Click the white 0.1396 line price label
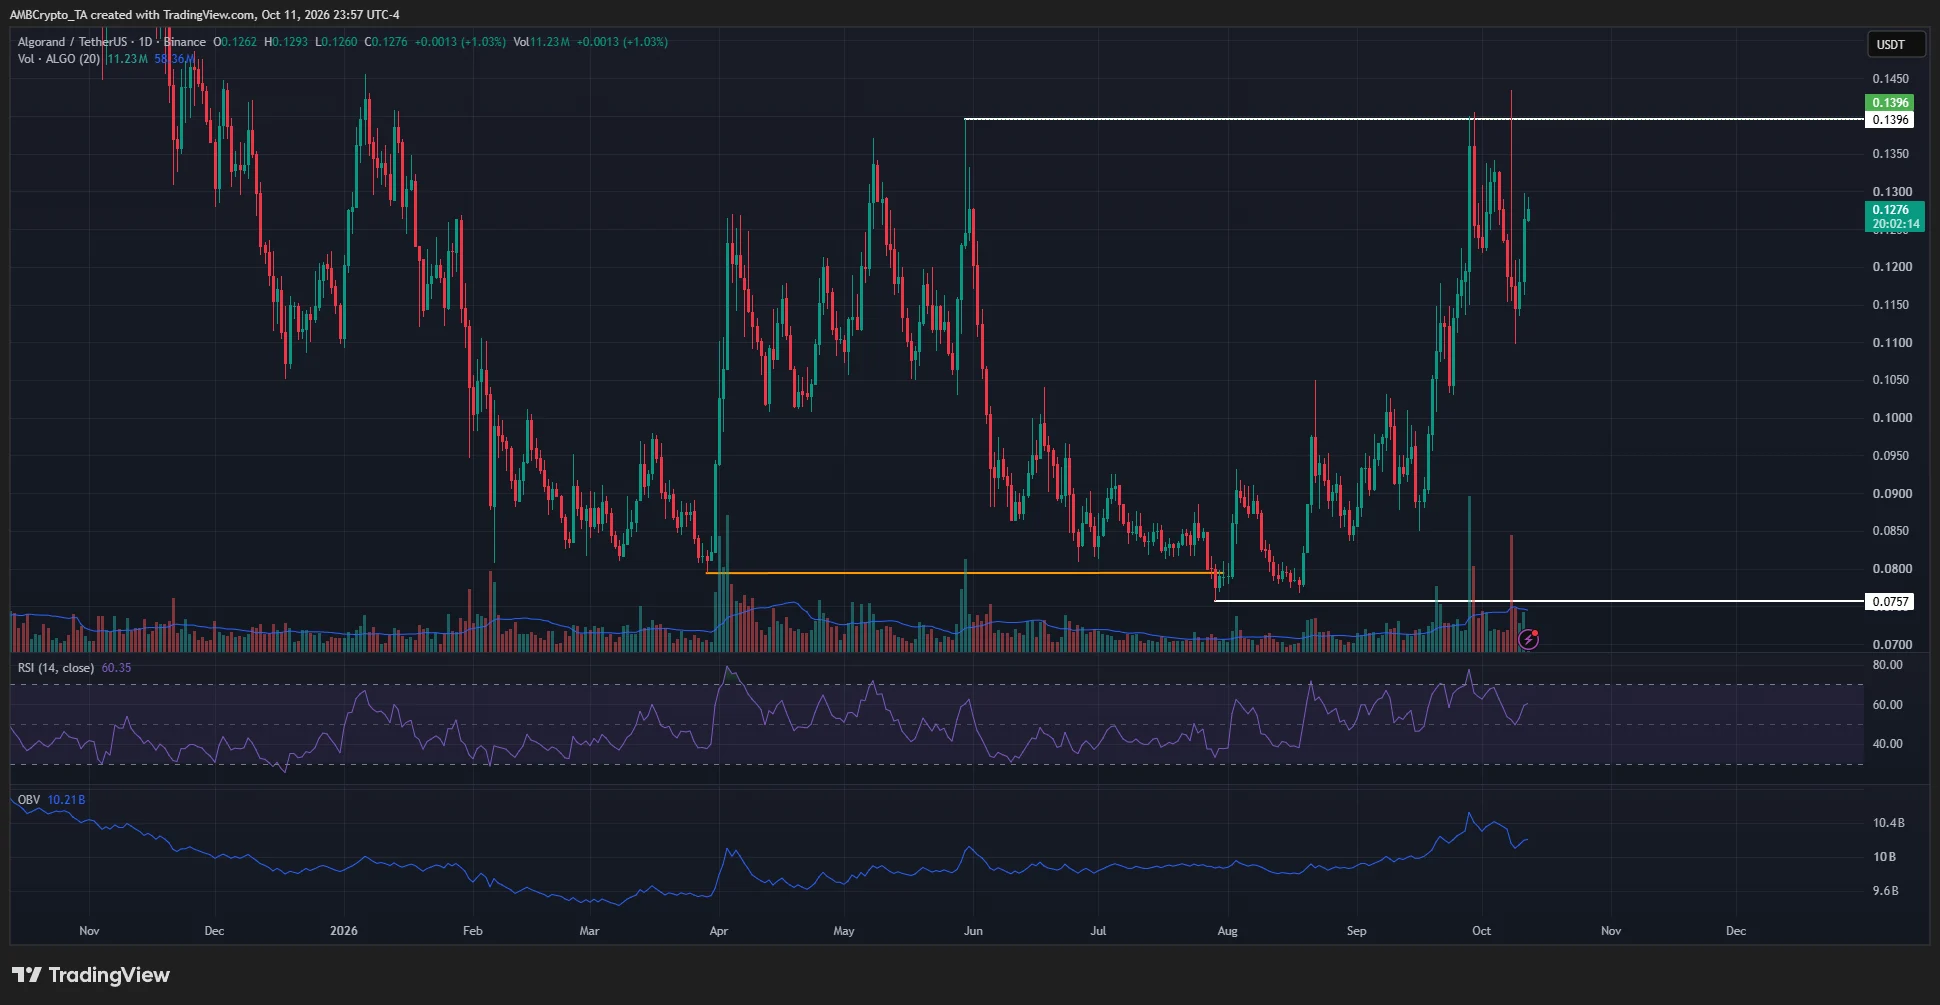Viewport: 1940px width, 1005px height. click(x=1890, y=119)
